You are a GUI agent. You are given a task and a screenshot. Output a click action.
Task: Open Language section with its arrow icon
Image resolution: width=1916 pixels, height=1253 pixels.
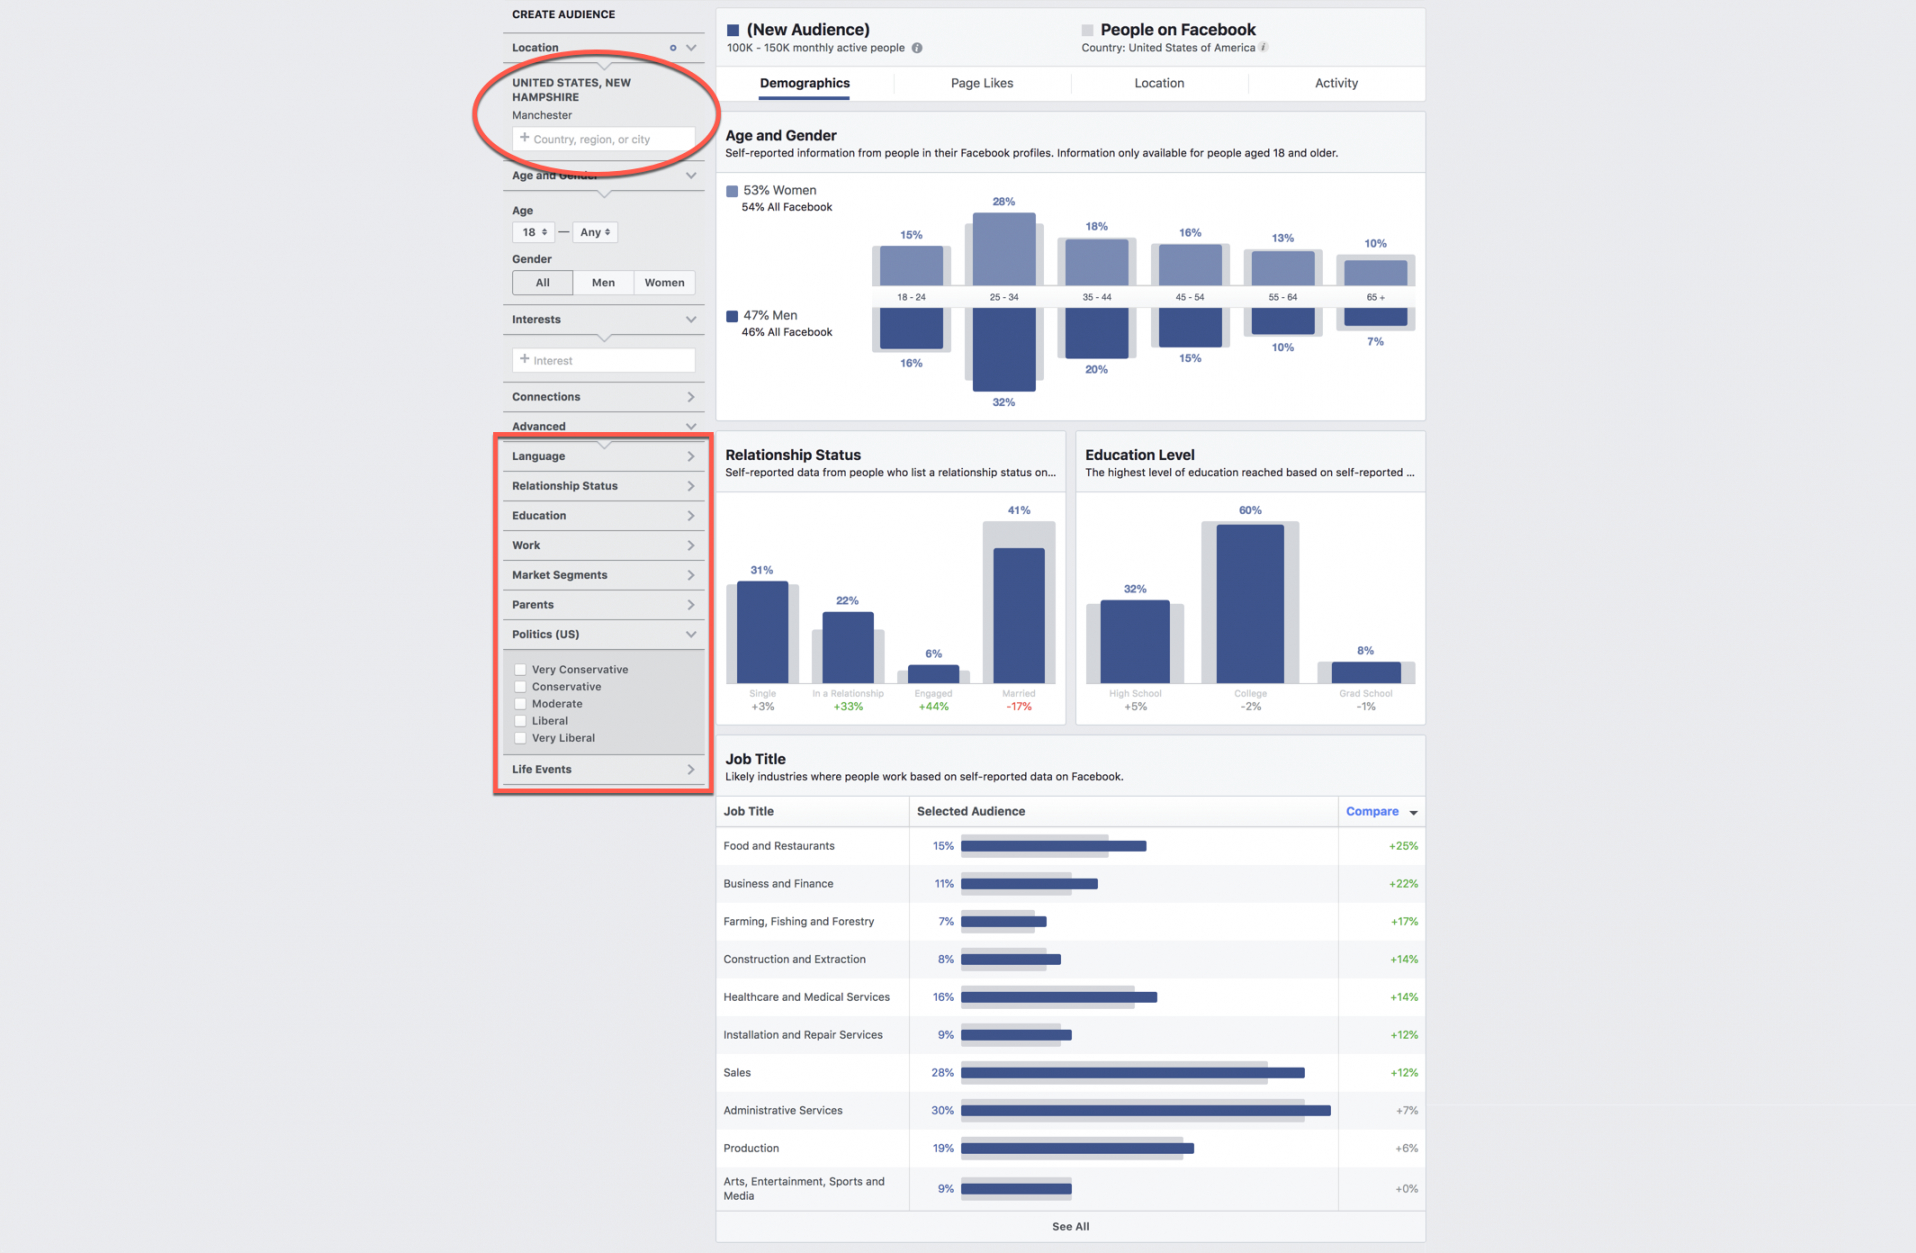[x=690, y=456]
